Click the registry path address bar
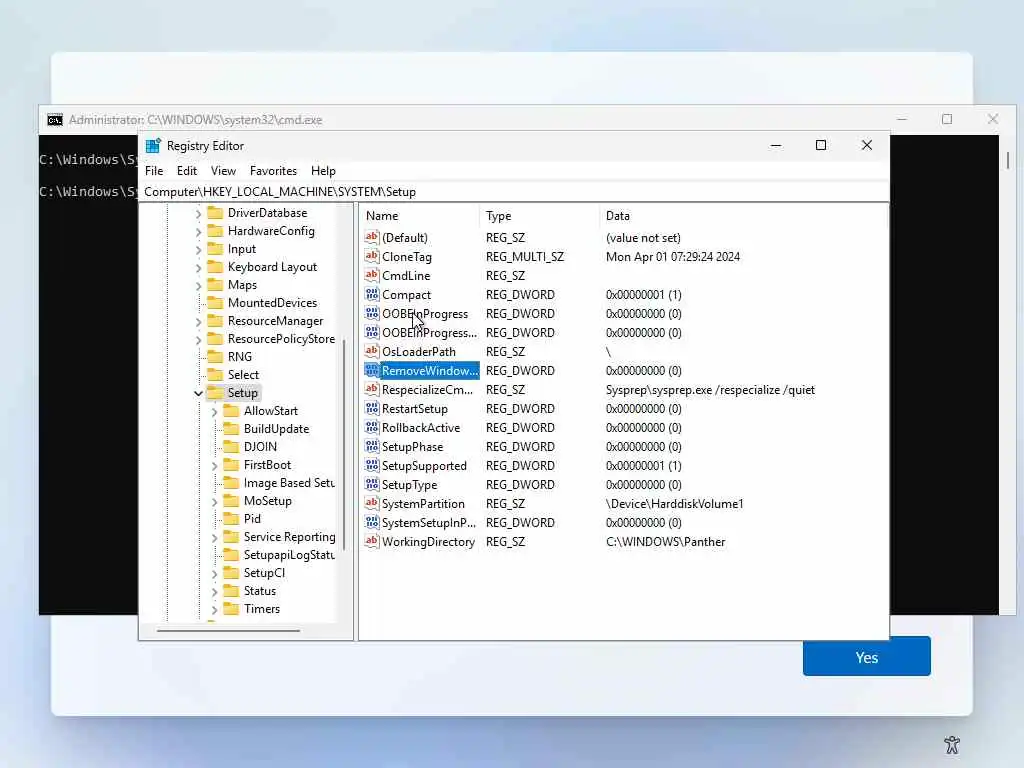 (x=515, y=191)
